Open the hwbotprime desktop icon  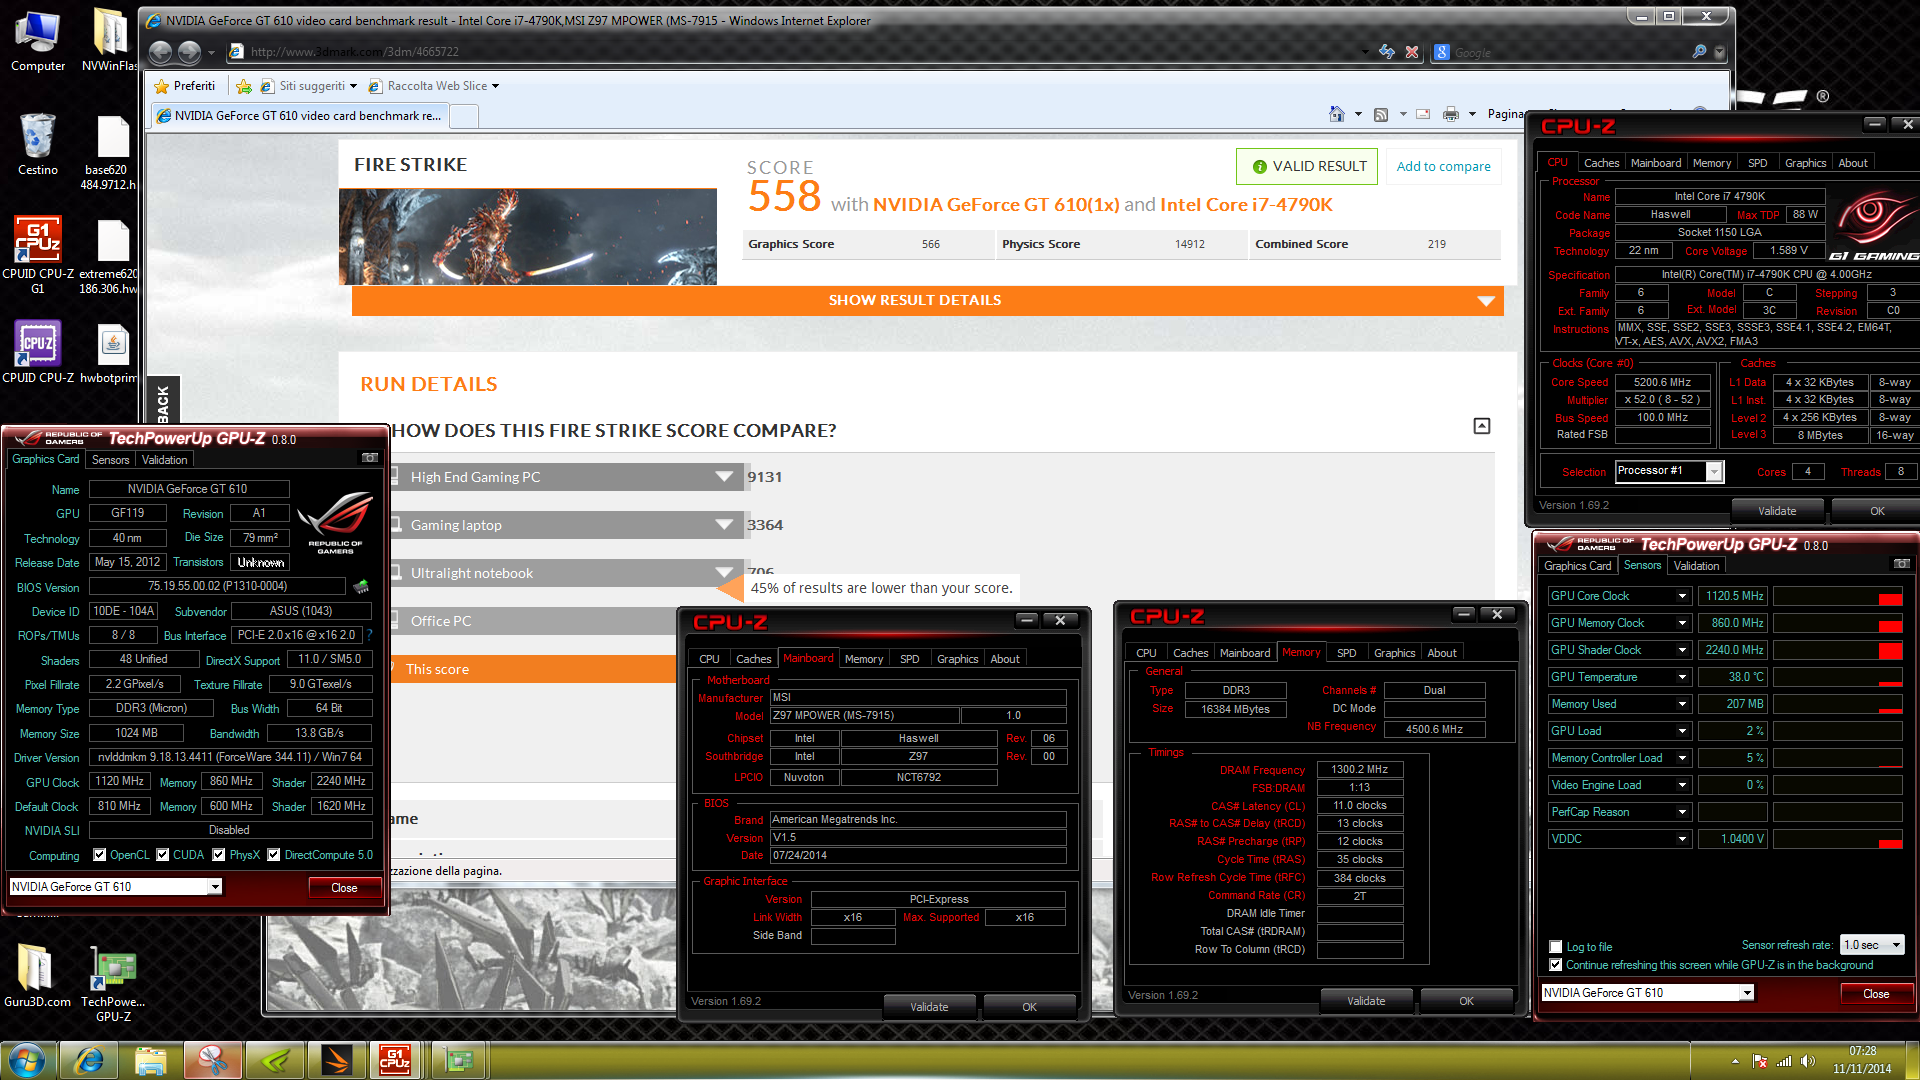[109, 353]
